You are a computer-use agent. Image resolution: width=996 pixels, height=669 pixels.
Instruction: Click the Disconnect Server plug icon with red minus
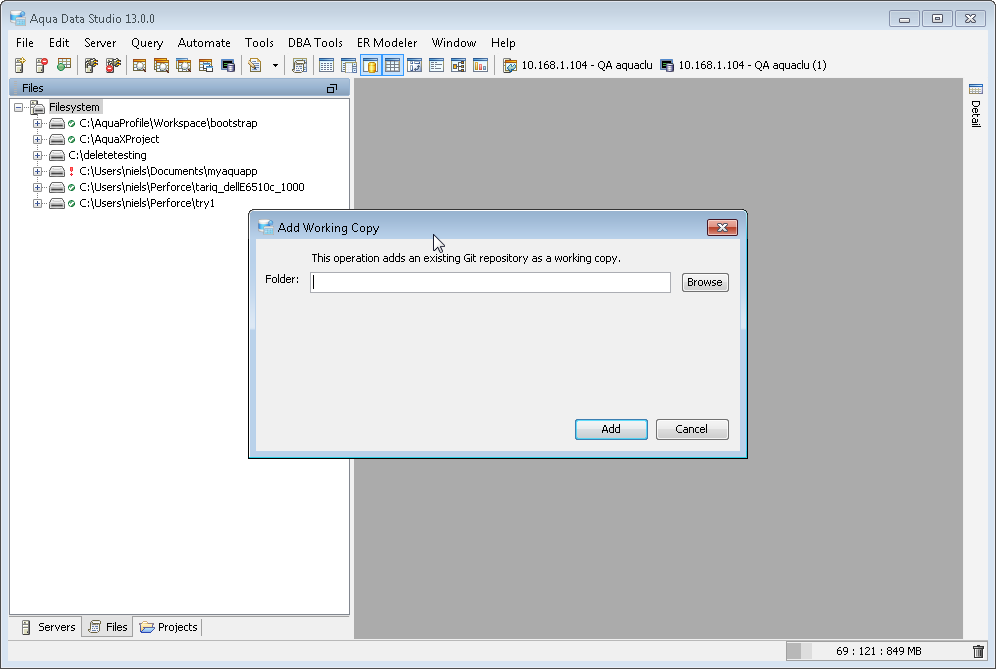(x=113, y=65)
